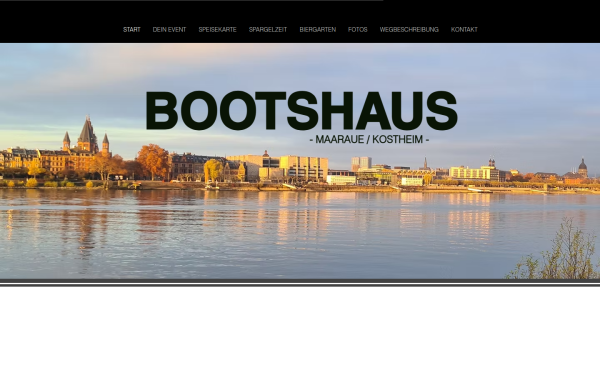Open the SPEISEKARTE menu link
This screenshot has width=600, height=375.
pyautogui.click(x=217, y=29)
